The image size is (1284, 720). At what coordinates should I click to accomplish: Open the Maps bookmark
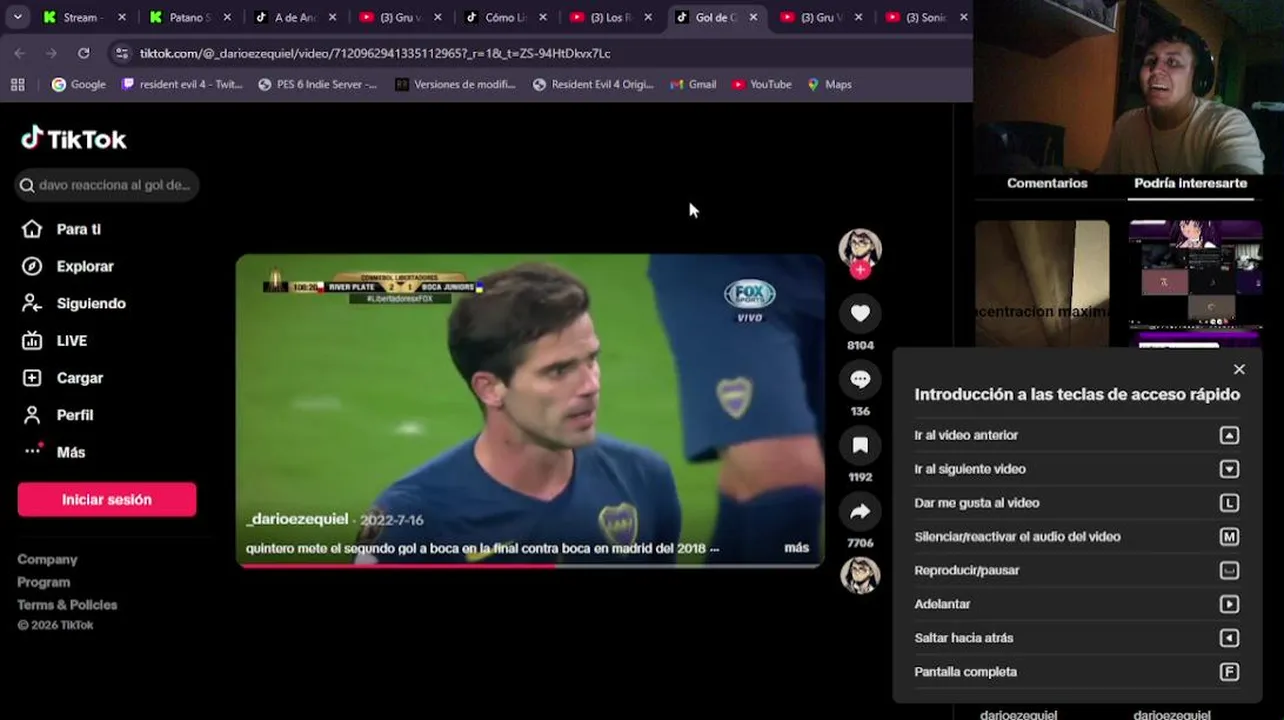[x=829, y=84]
